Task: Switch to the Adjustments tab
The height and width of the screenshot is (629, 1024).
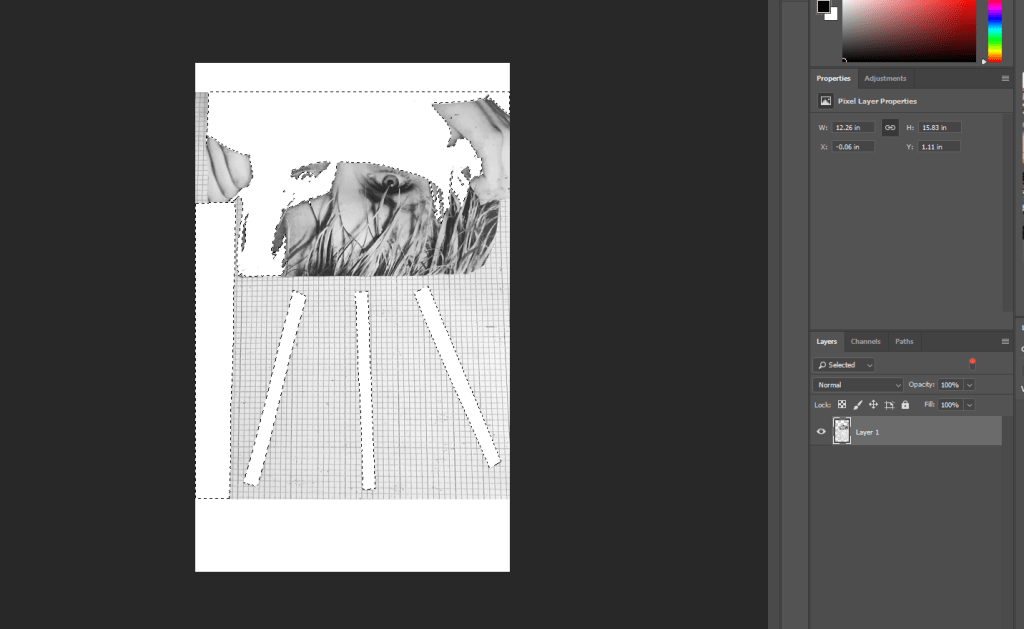Action: [x=885, y=78]
